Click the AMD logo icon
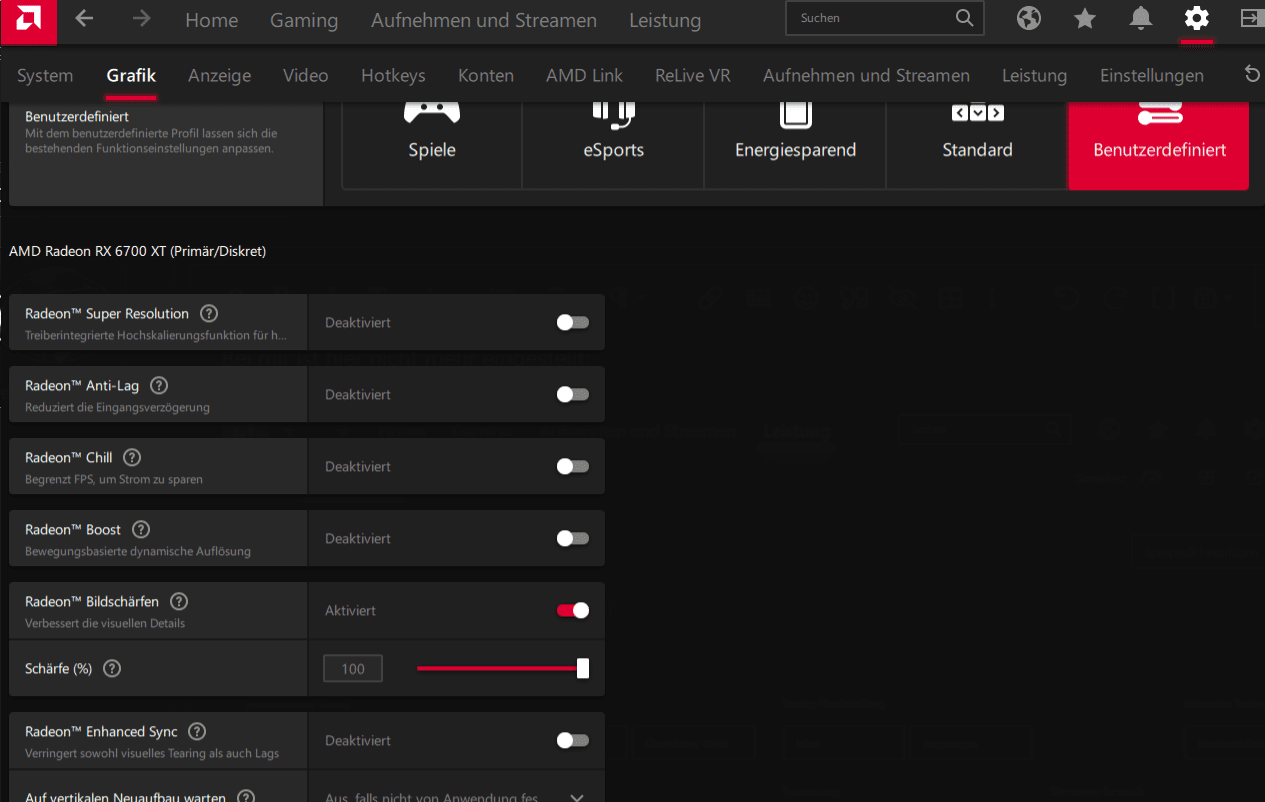The width and height of the screenshot is (1265, 802). [28, 21]
